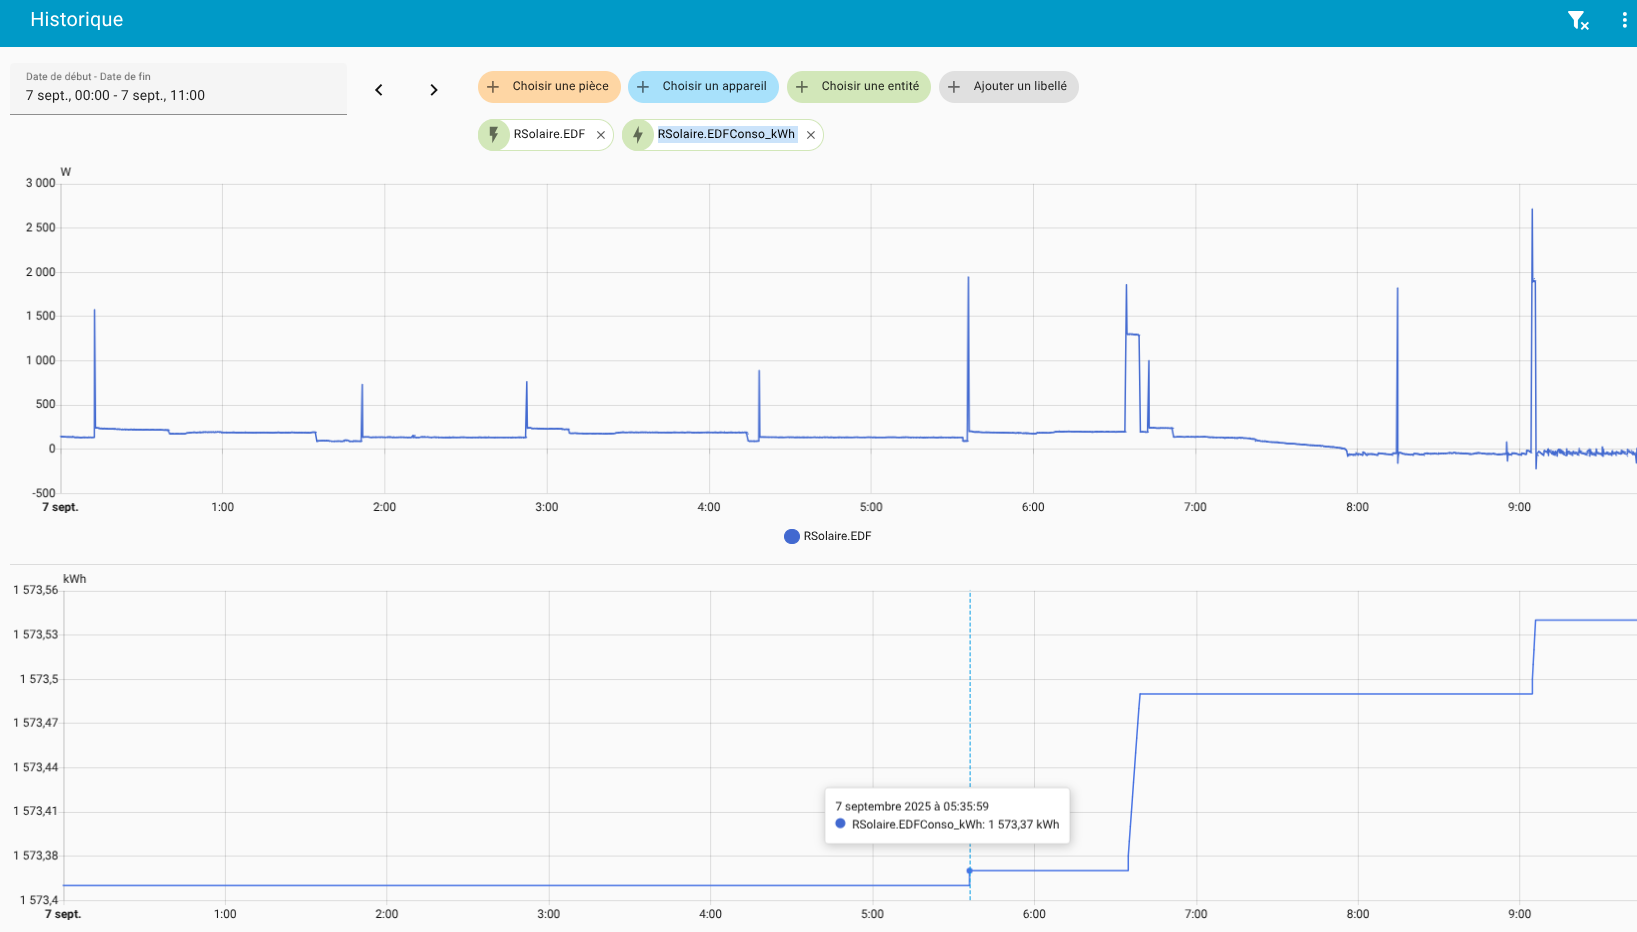Click the RSolaire.EDF legend color dot
The image size is (1637, 932).
click(x=792, y=536)
